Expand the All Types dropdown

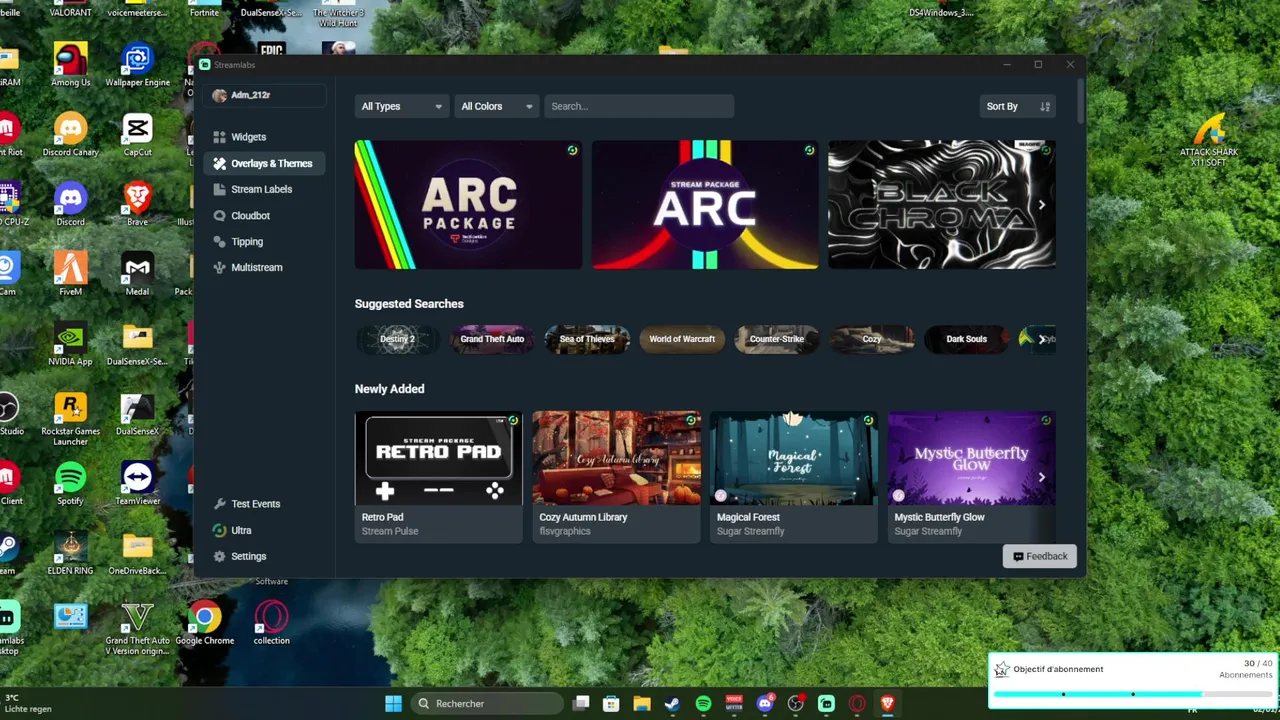pos(401,106)
